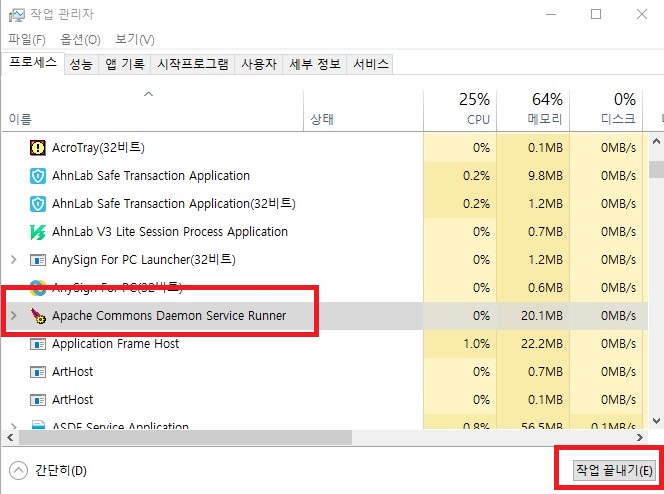Sort by the 이름 column header
Screen dimensions: 664x494
152,110
